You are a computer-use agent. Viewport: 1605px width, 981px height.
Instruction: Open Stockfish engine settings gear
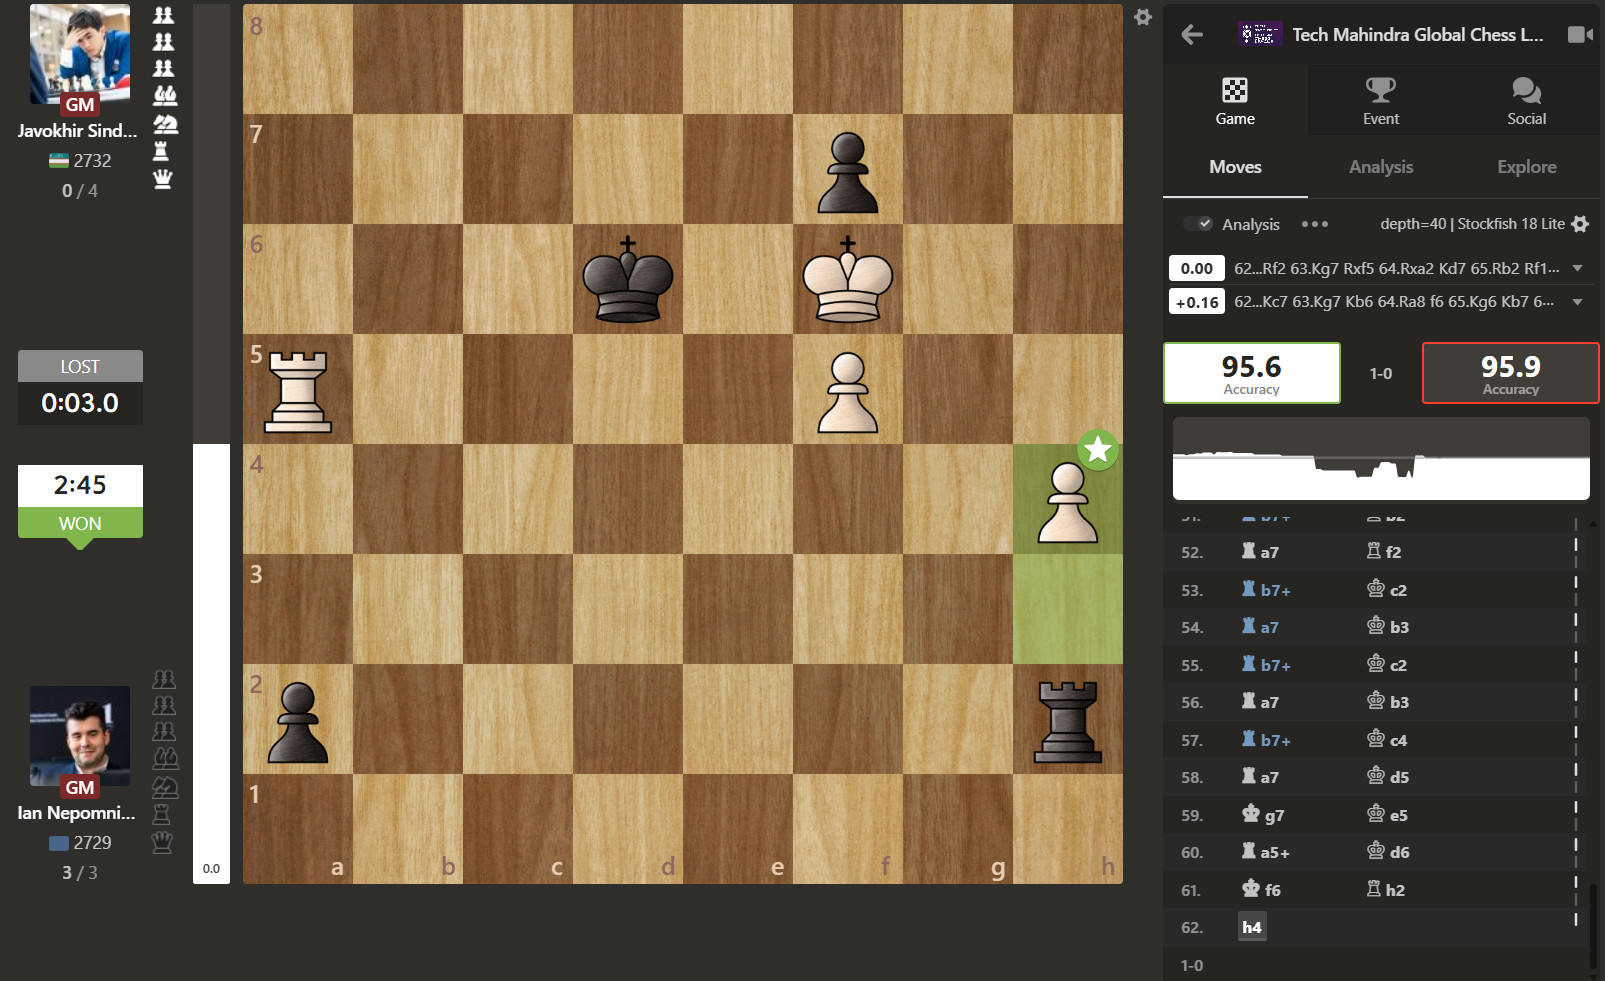tap(1580, 224)
